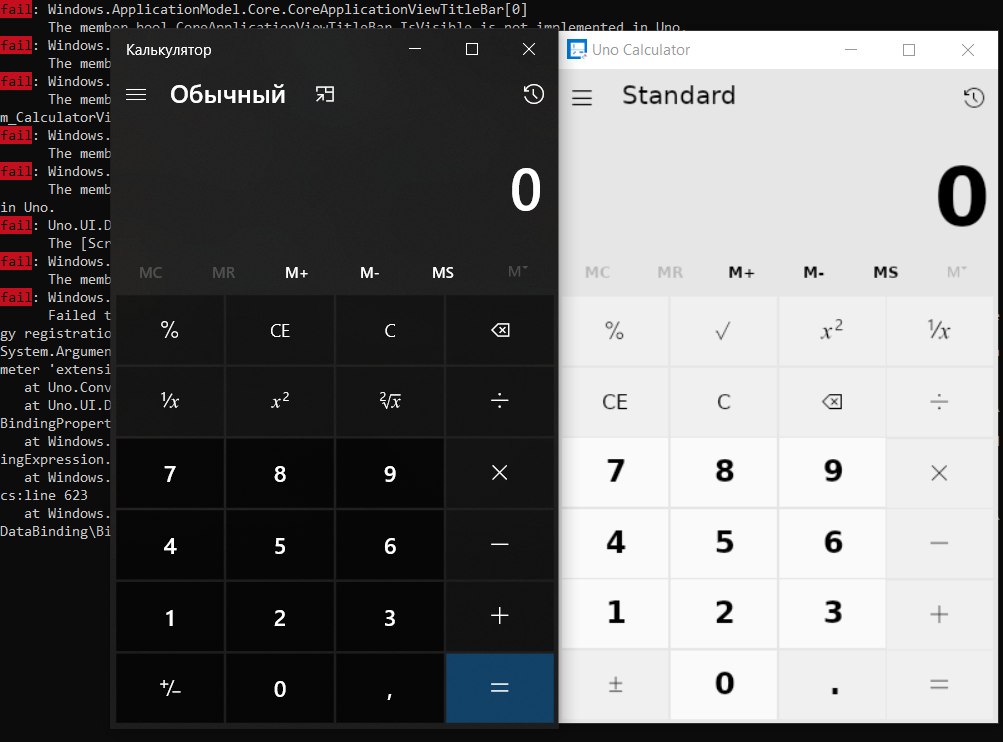Viewport: 1003px width, 742px height.
Task: Click x² square key in Калькулятор
Action: [280, 401]
